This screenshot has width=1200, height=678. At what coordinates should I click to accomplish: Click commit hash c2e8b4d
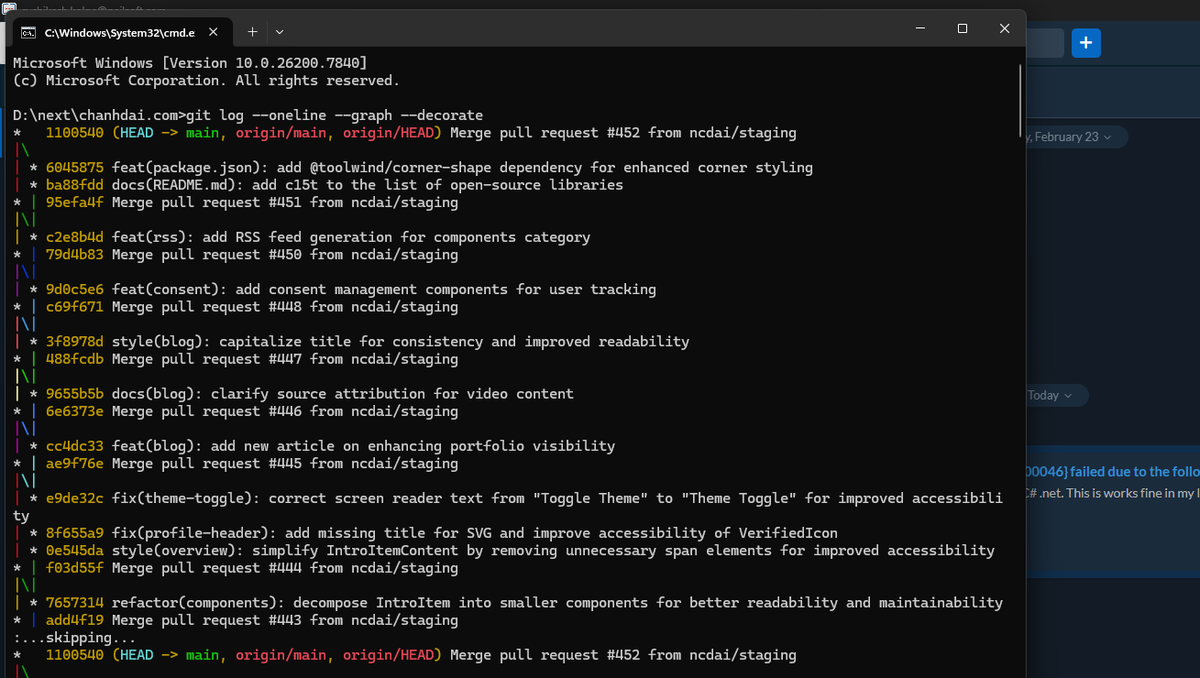click(x=74, y=237)
